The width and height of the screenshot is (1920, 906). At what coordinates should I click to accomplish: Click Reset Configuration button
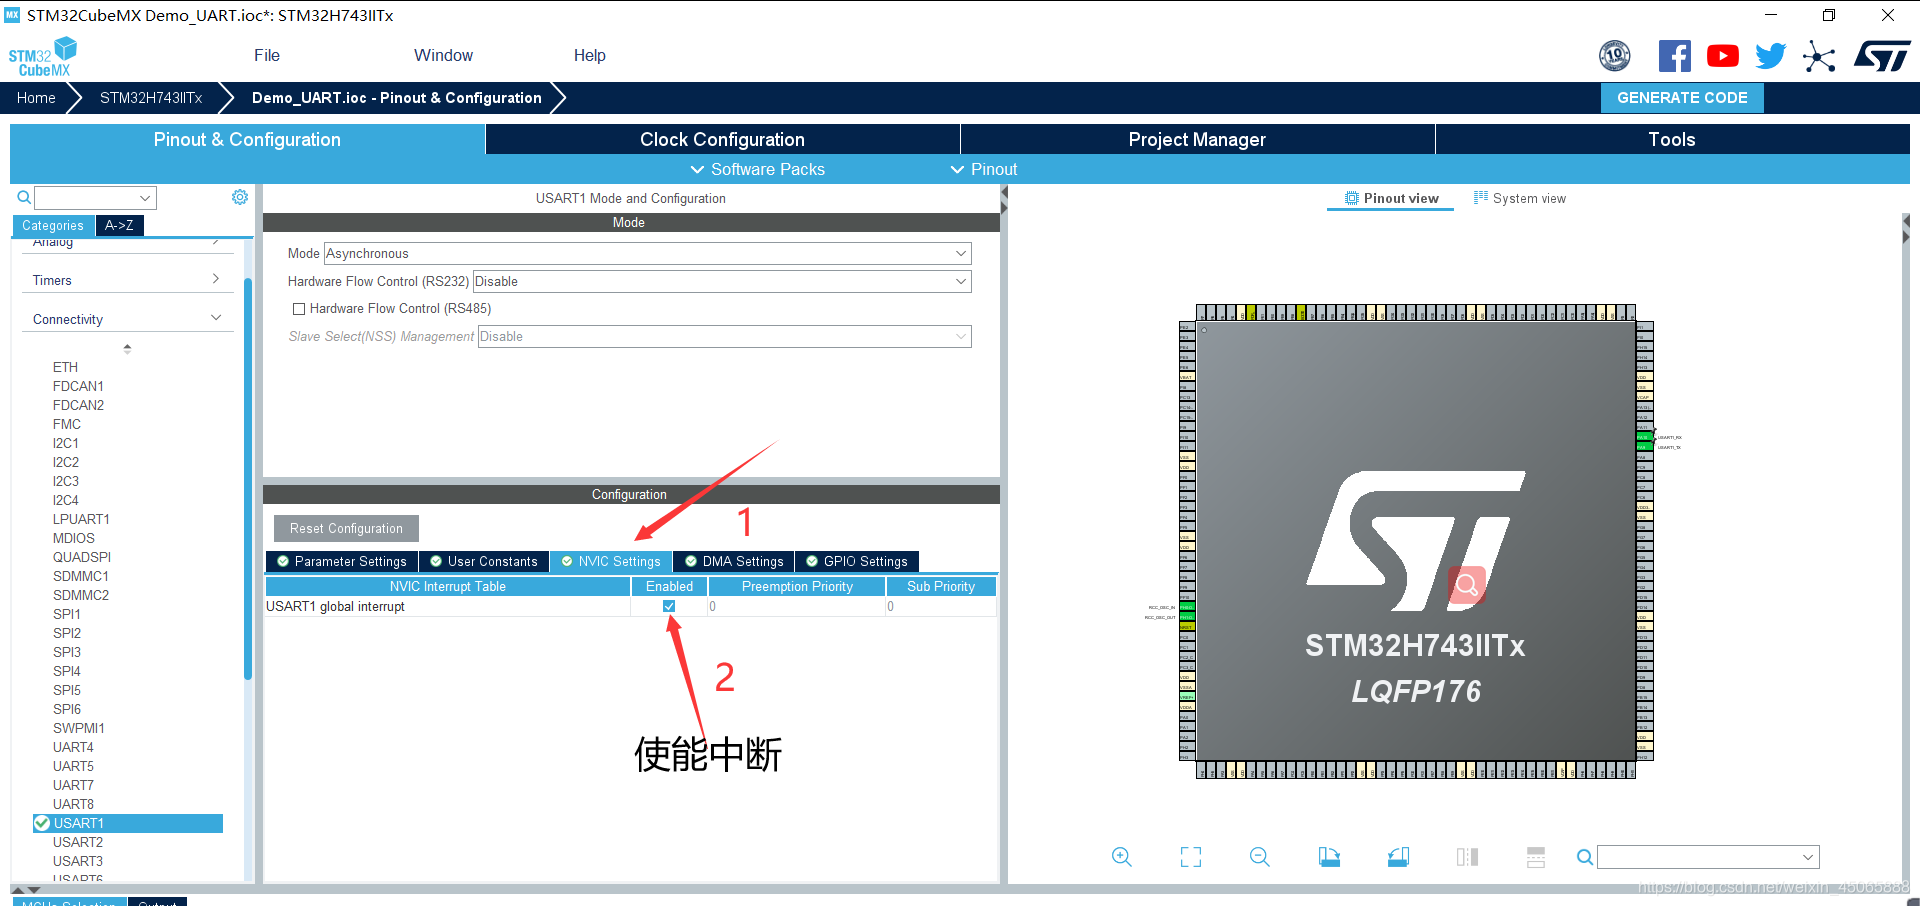[346, 528]
